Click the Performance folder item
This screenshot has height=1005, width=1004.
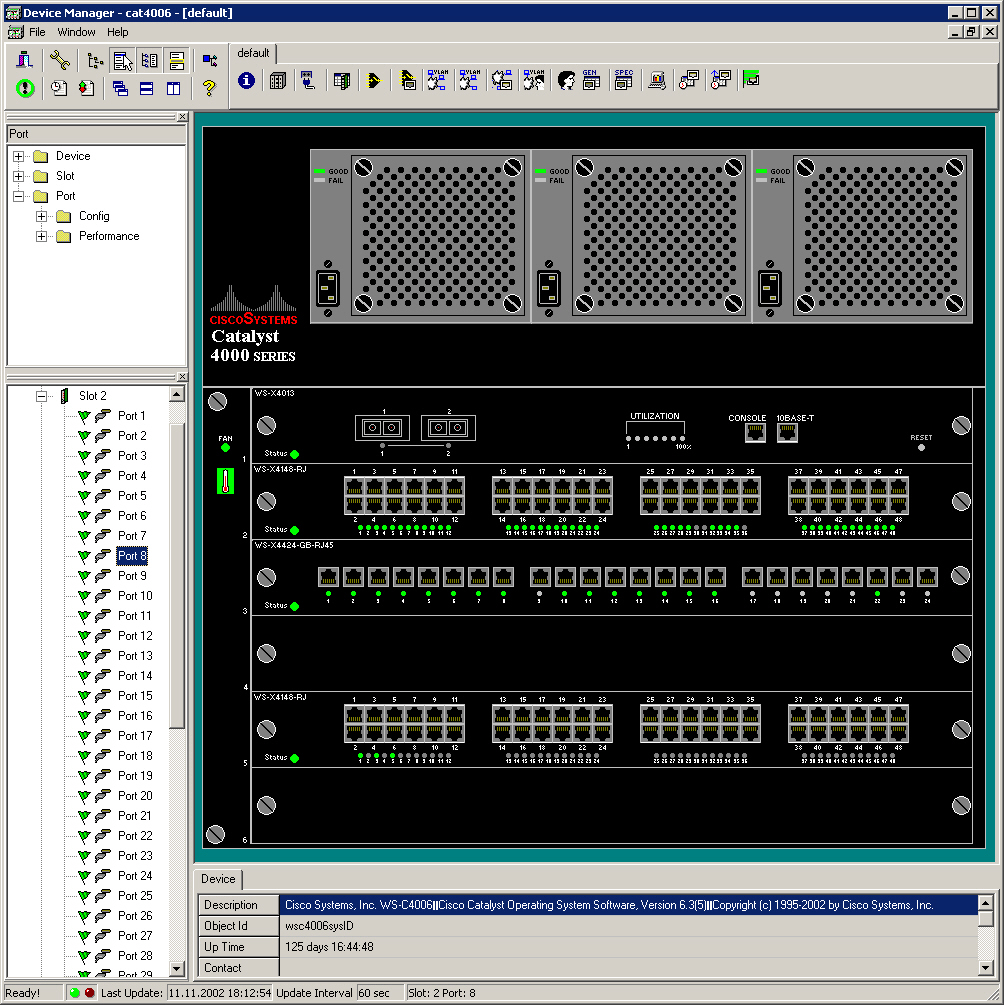click(109, 236)
